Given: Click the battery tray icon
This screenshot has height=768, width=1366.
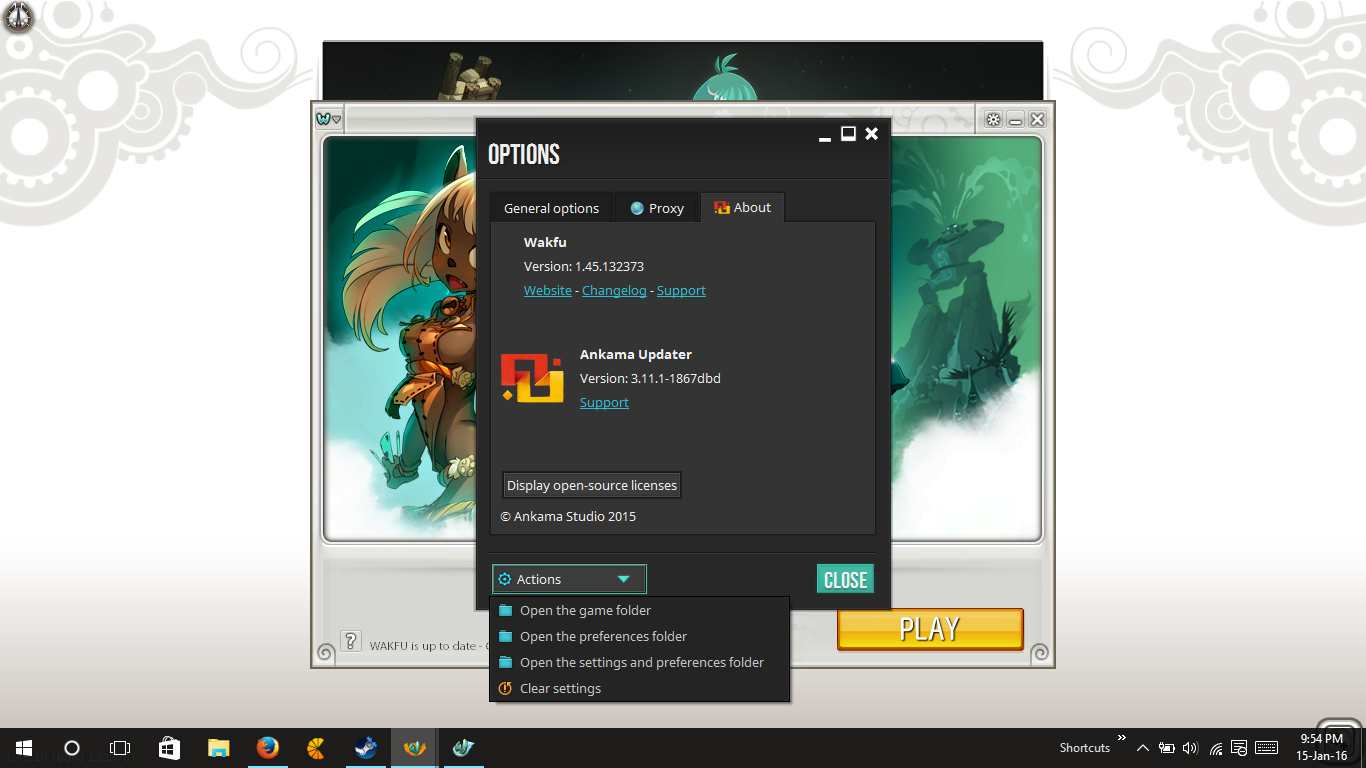Looking at the screenshot, I should tap(1166, 748).
